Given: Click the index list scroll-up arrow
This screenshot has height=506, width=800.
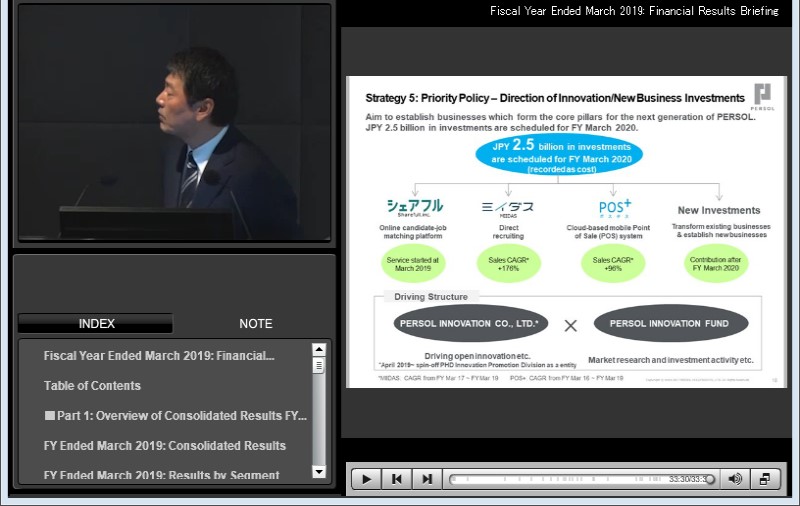Looking at the screenshot, I should [x=319, y=349].
